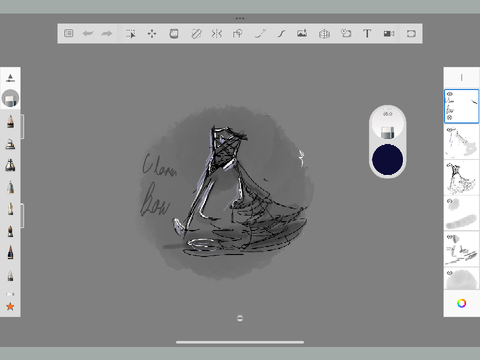Hide the second layer via eye icon
This screenshot has height=360, width=480.
pyautogui.click(x=449, y=130)
